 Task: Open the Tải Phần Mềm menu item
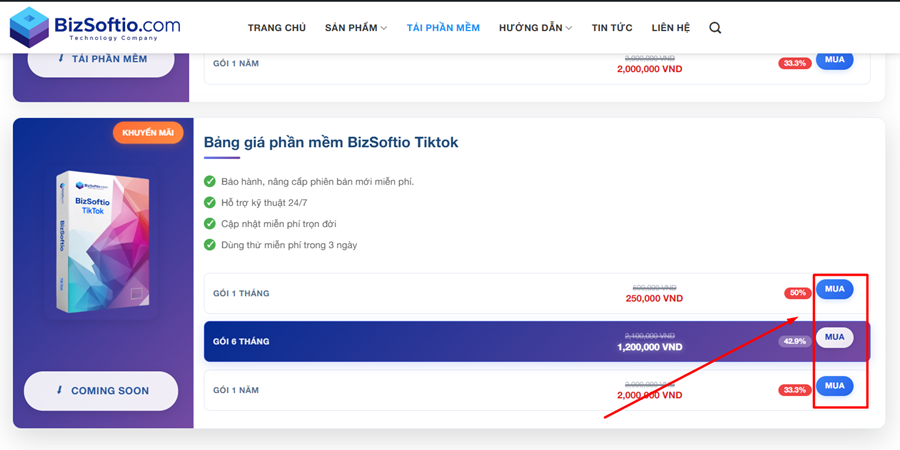[443, 28]
